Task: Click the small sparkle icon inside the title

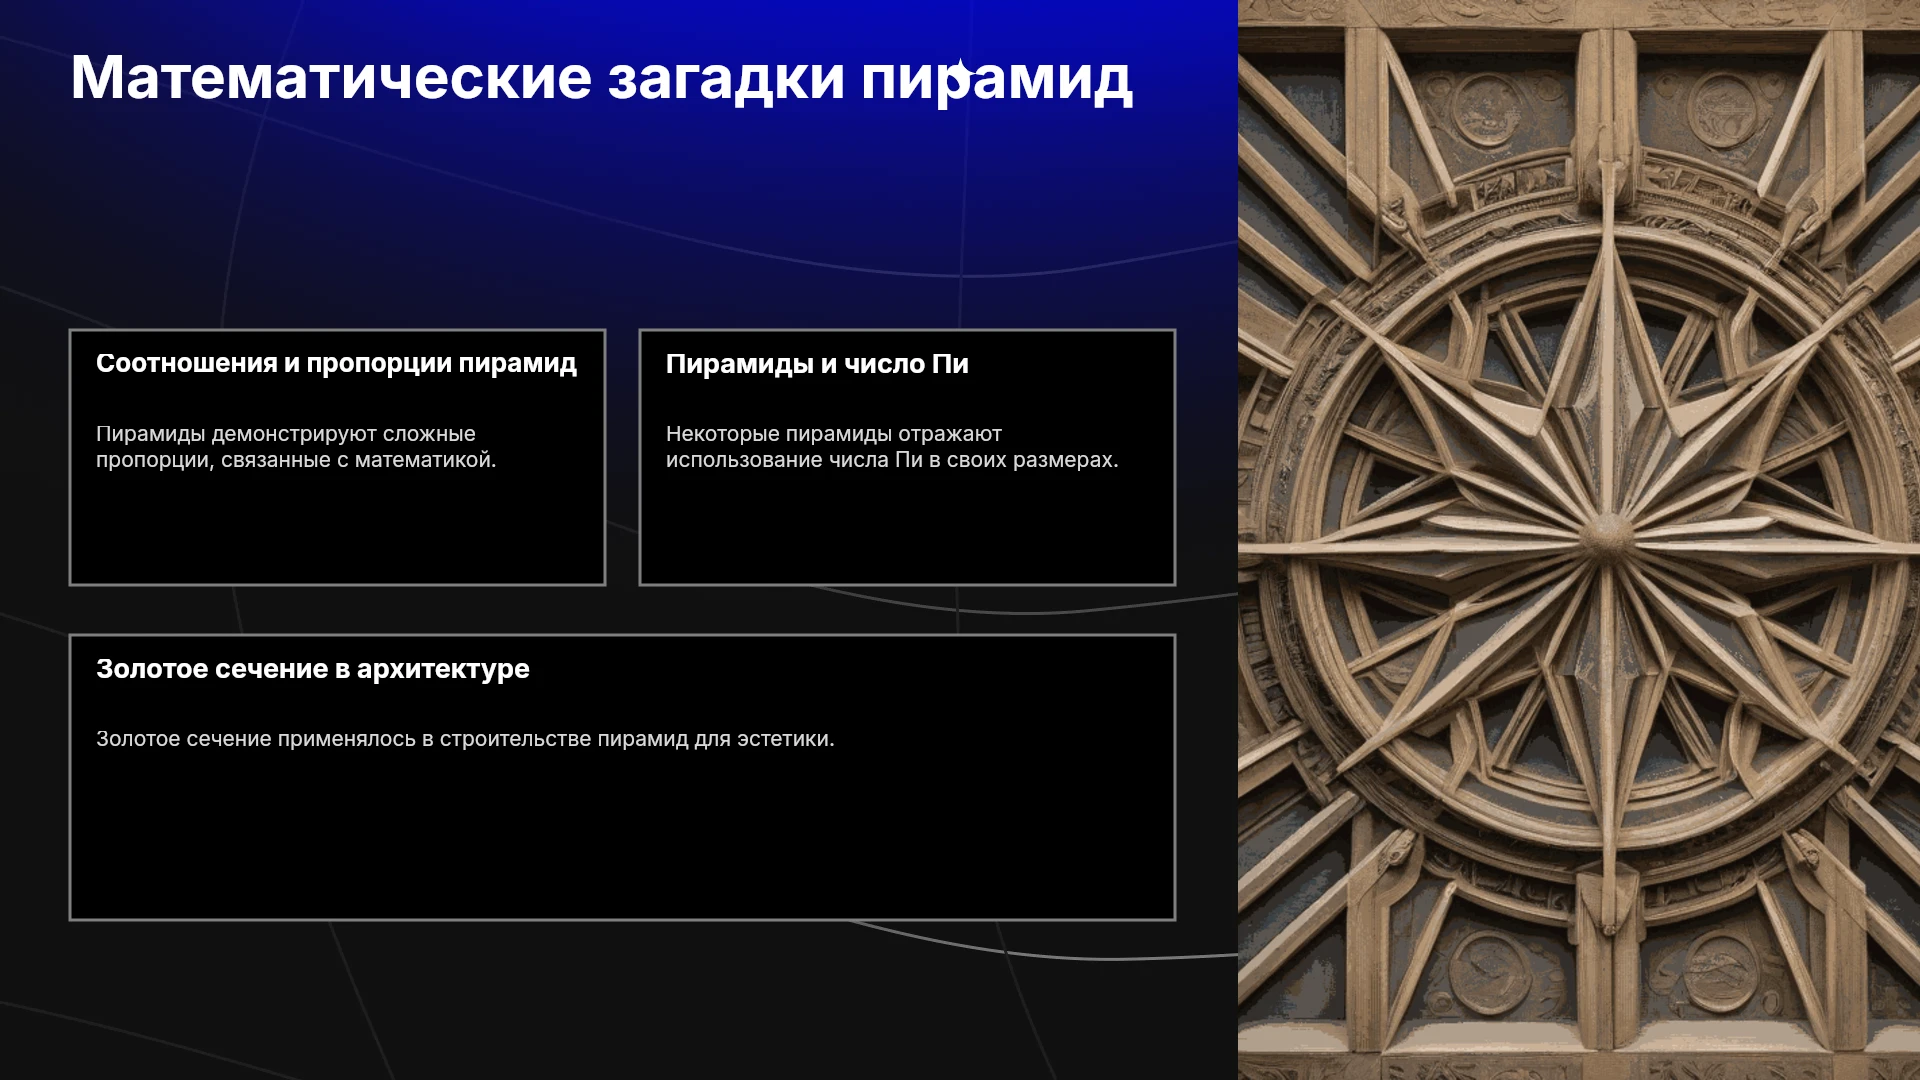Action: (960, 71)
